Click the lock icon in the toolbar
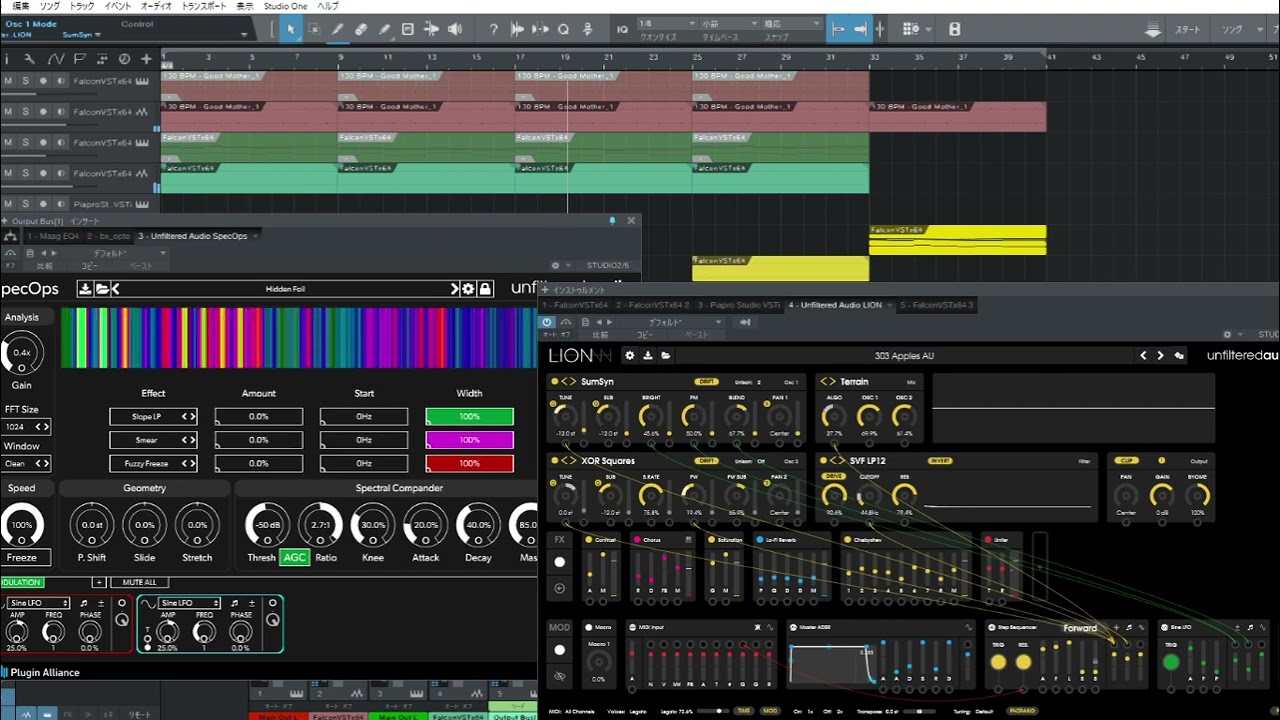Viewport: 1280px width, 720px height. [x=954, y=29]
